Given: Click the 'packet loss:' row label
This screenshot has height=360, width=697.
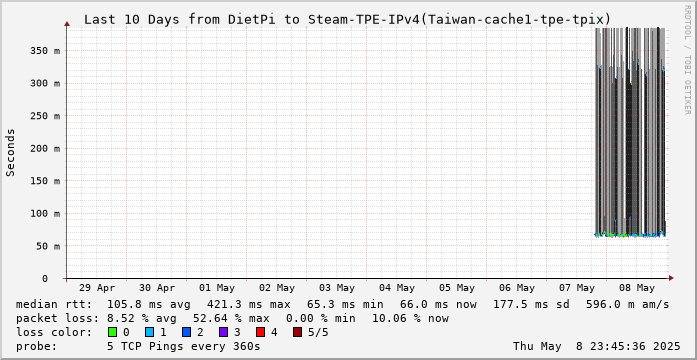Looking at the screenshot, I should click(x=57, y=319).
